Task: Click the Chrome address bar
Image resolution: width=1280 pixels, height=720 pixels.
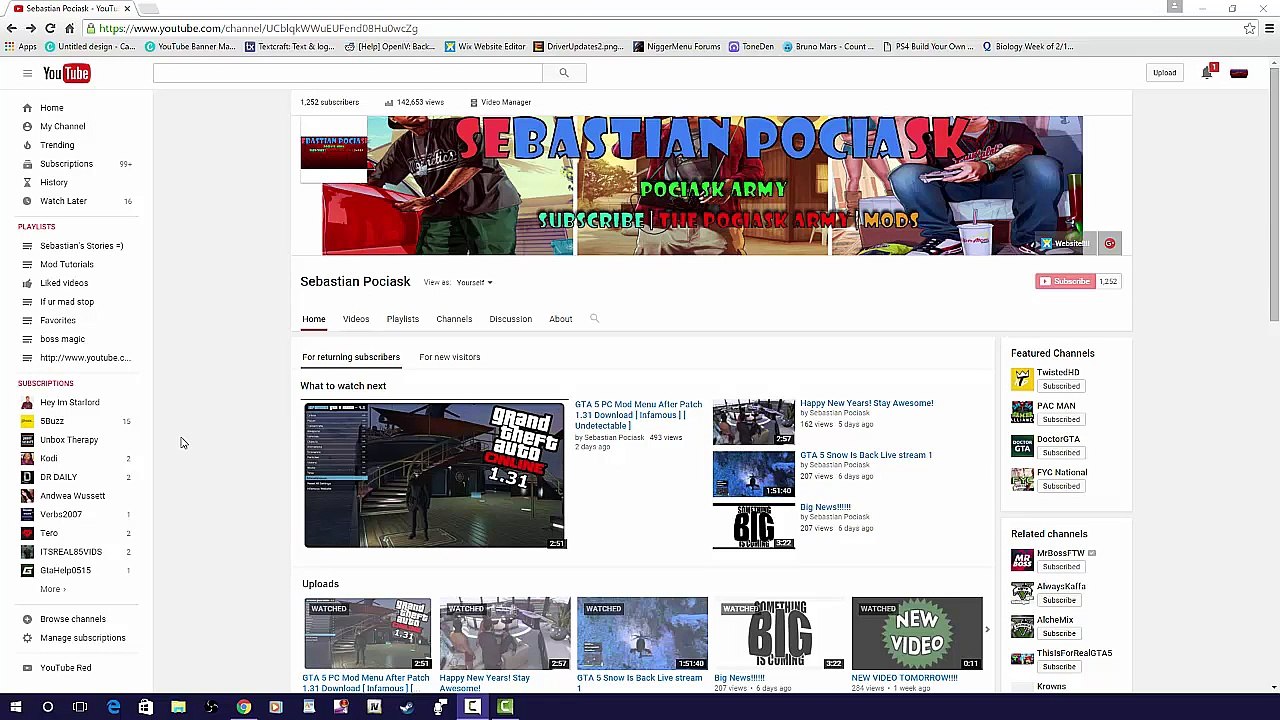Action: [660, 28]
